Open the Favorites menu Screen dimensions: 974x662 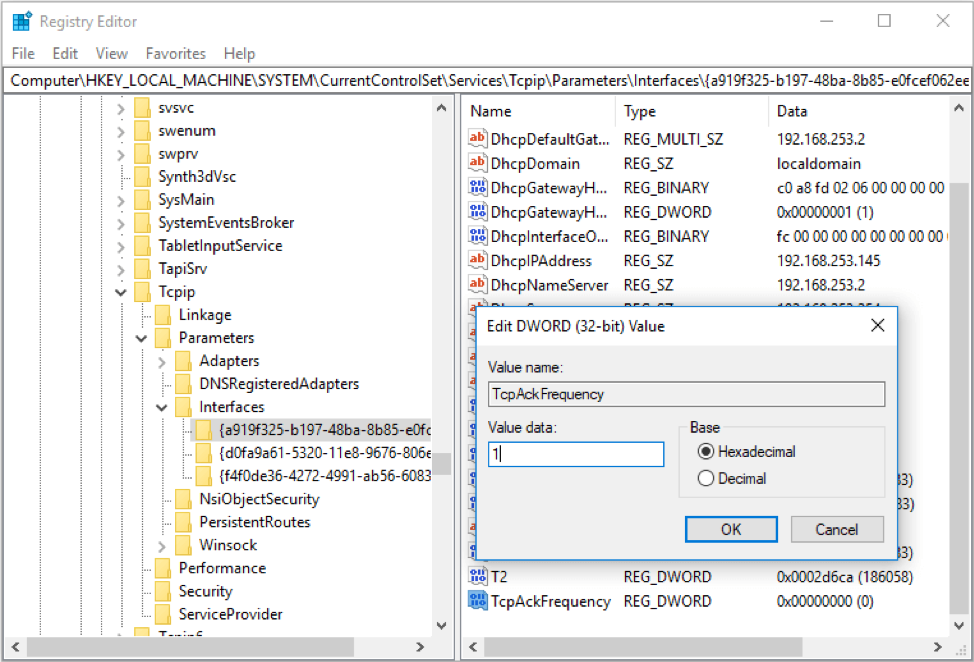pos(175,54)
